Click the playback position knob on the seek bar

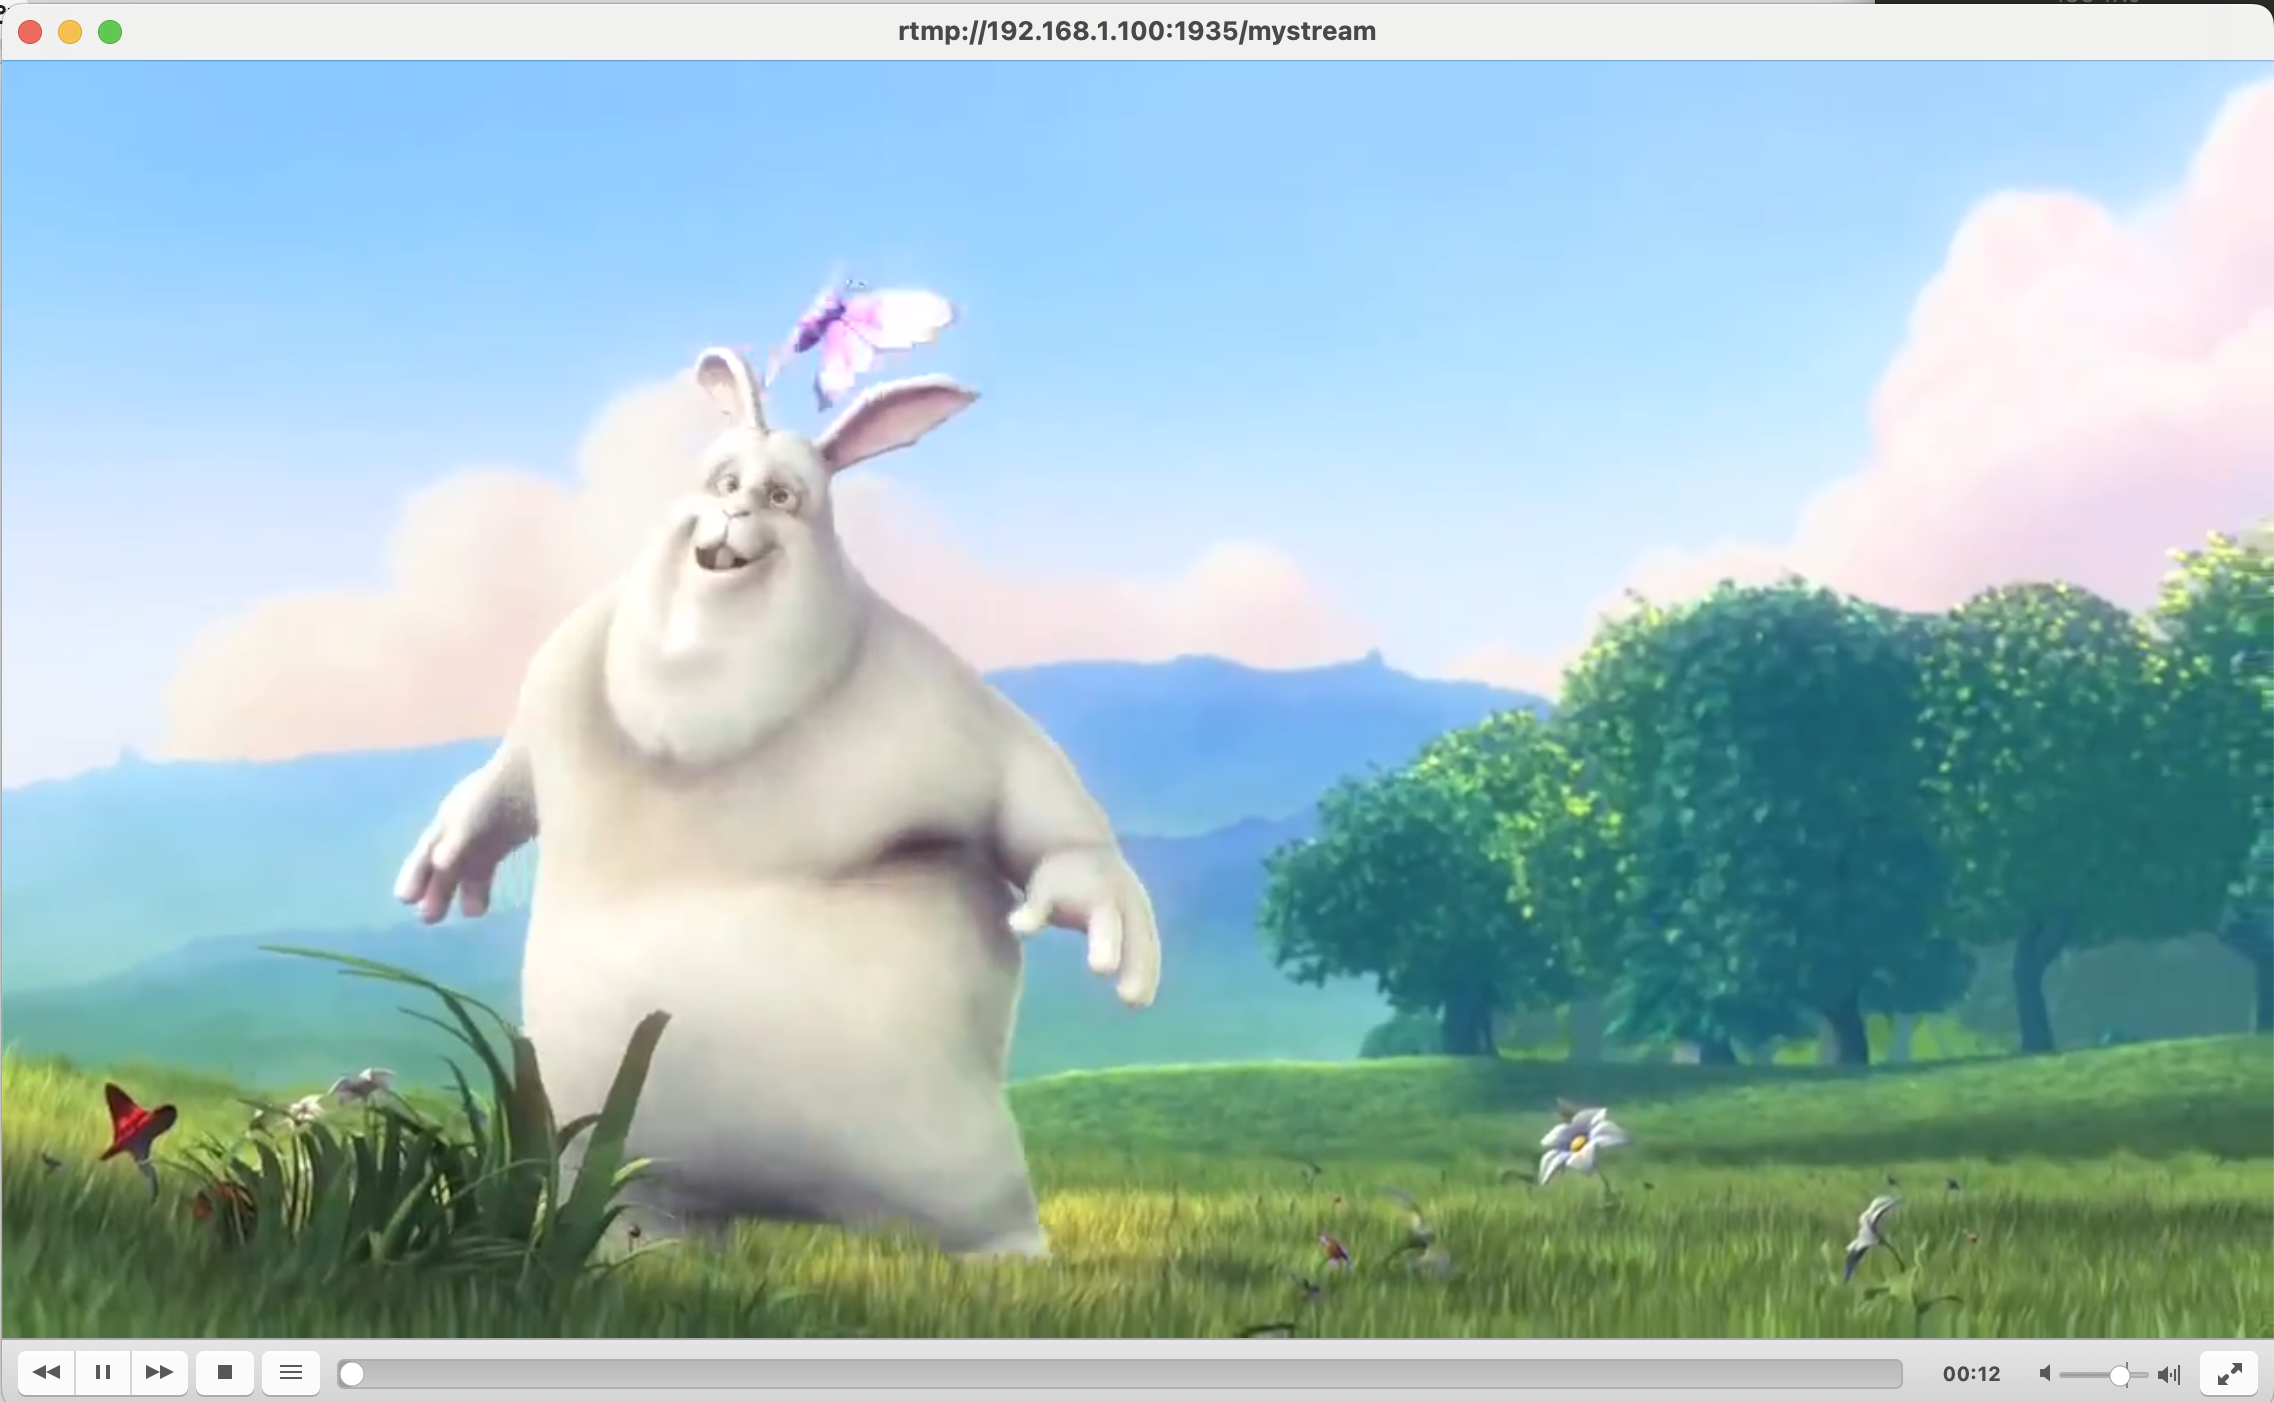click(x=351, y=1374)
